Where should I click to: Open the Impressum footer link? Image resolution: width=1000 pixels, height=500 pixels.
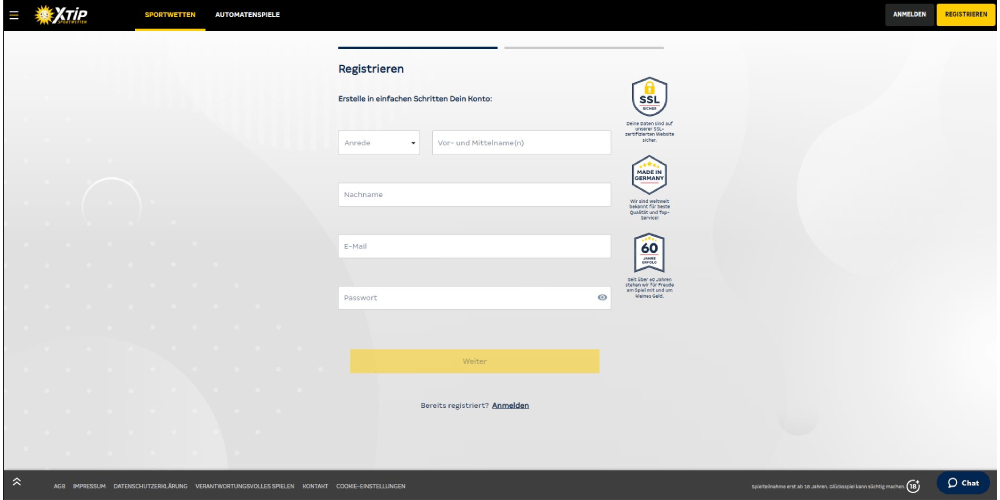click(x=89, y=486)
